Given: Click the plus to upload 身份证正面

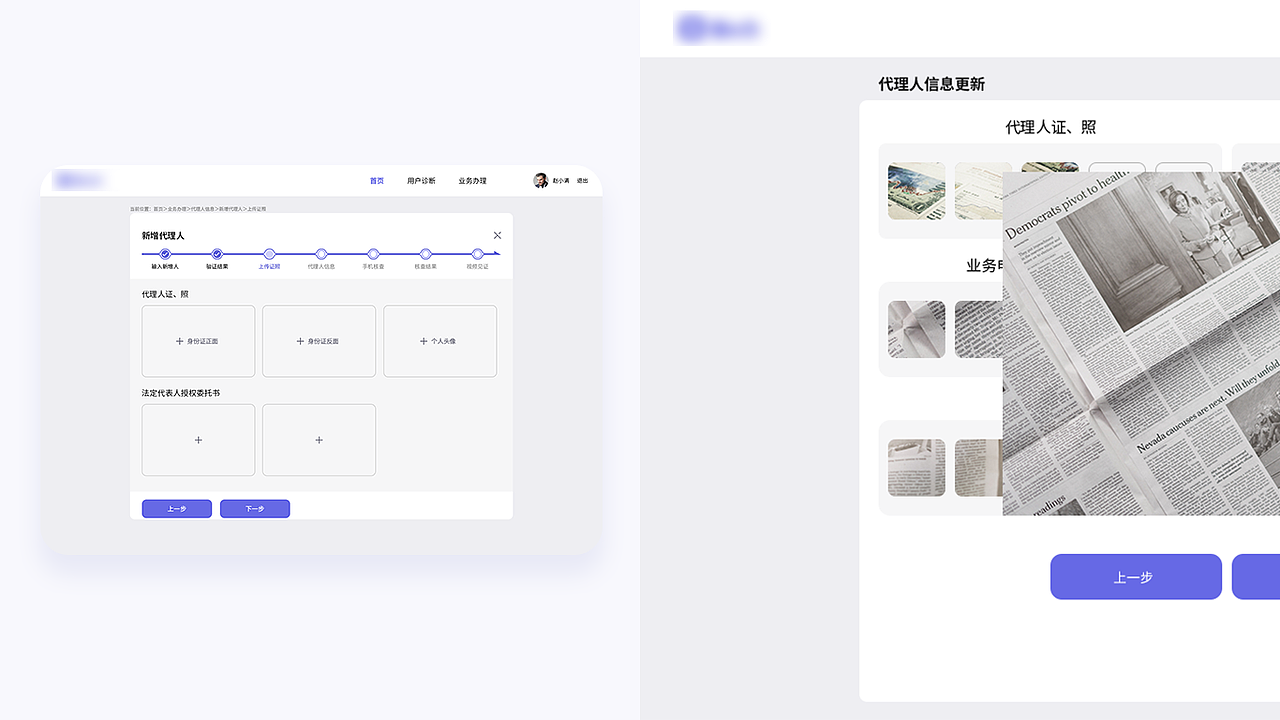Looking at the screenshot, I should click(197, 341).
